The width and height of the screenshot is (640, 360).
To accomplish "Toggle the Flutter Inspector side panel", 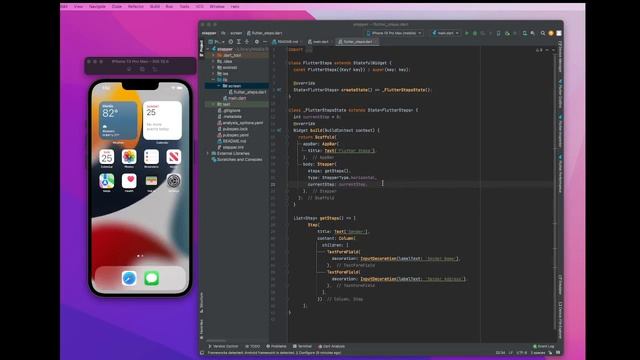I will click(560, 132).
